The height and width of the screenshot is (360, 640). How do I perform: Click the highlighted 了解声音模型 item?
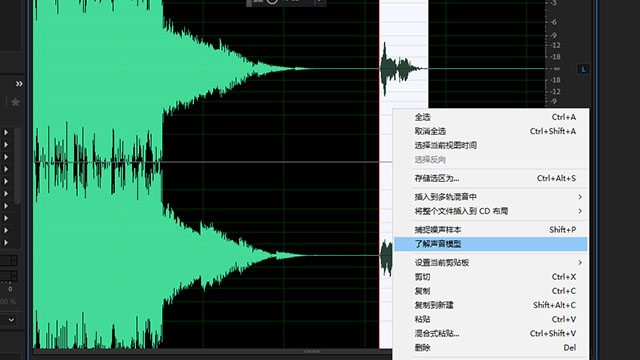coord(491,244)
